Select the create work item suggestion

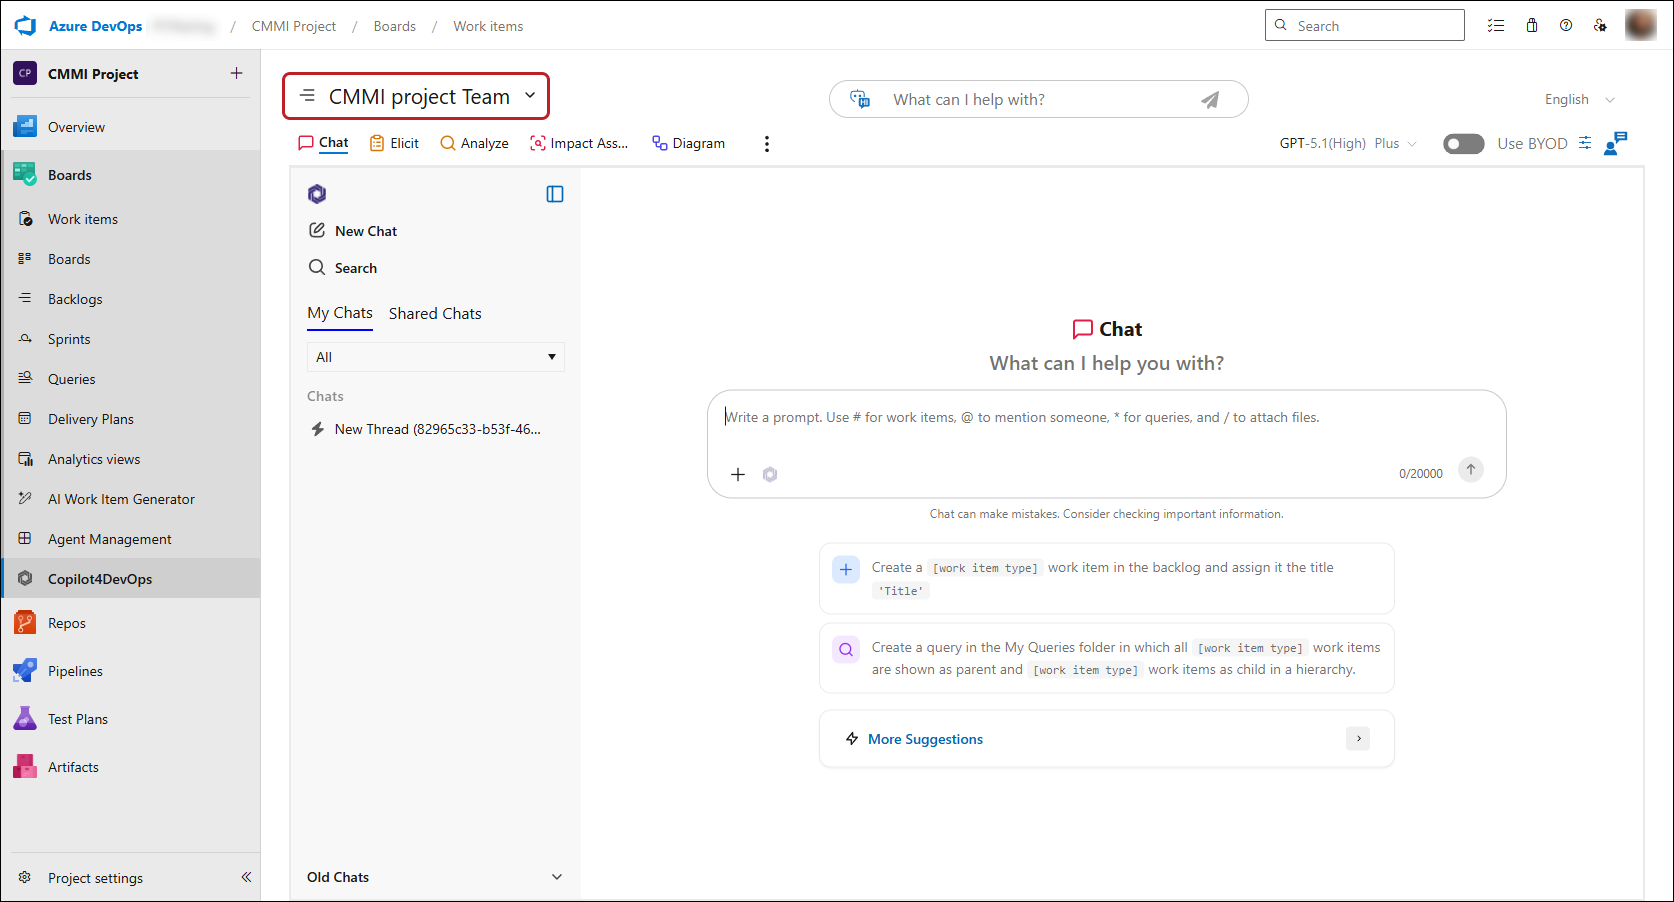click(1106, 578)
